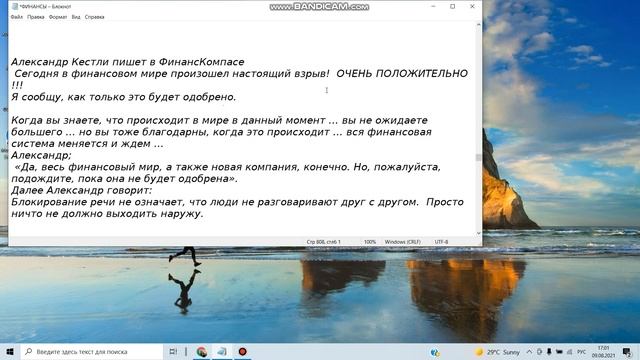640x360 pixels.
Task: Open the Windows Start menu
Action: (10, 352)
